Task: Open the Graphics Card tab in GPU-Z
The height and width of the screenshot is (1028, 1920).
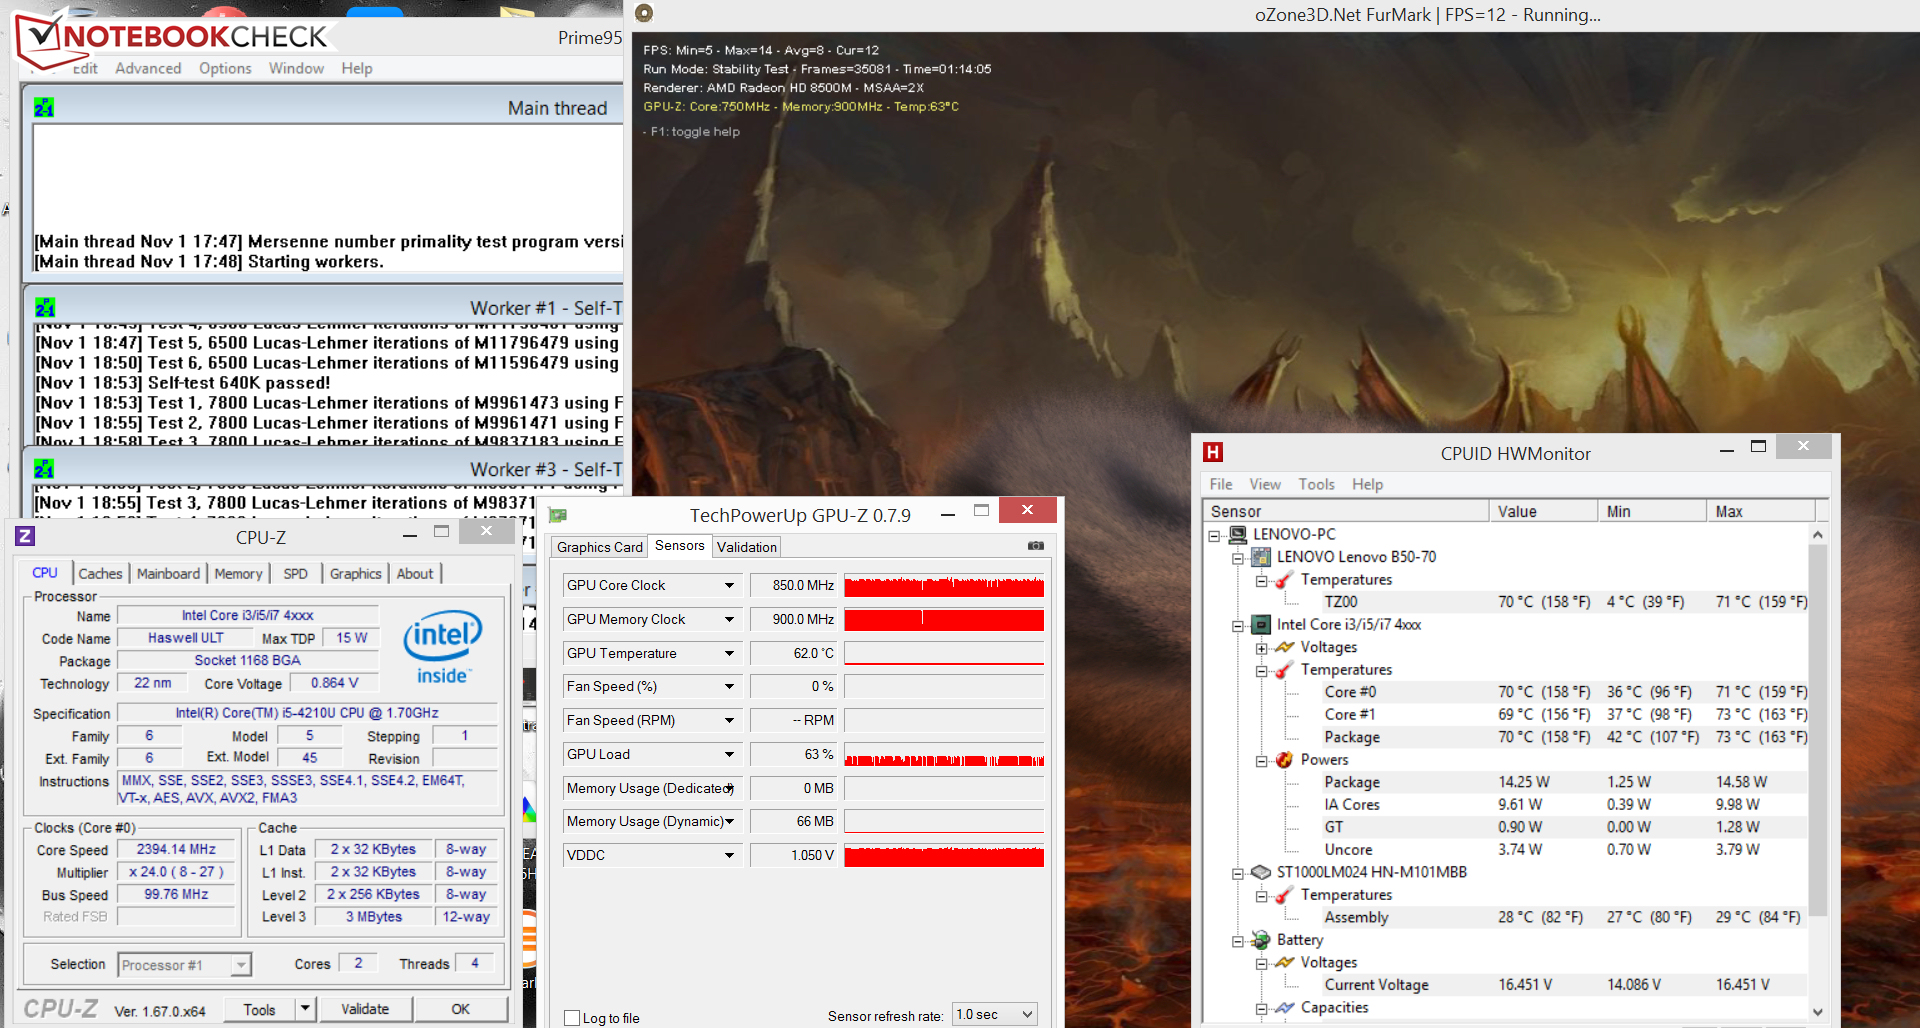Action: 599,547
